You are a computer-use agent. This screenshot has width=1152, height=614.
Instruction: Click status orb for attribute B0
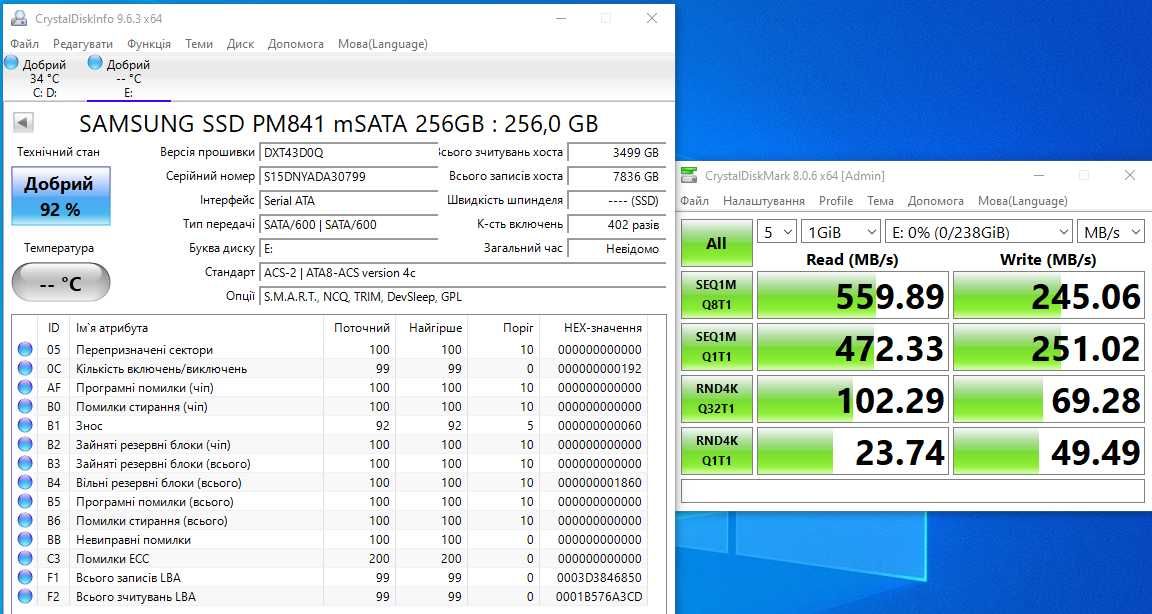click(25, 407)
